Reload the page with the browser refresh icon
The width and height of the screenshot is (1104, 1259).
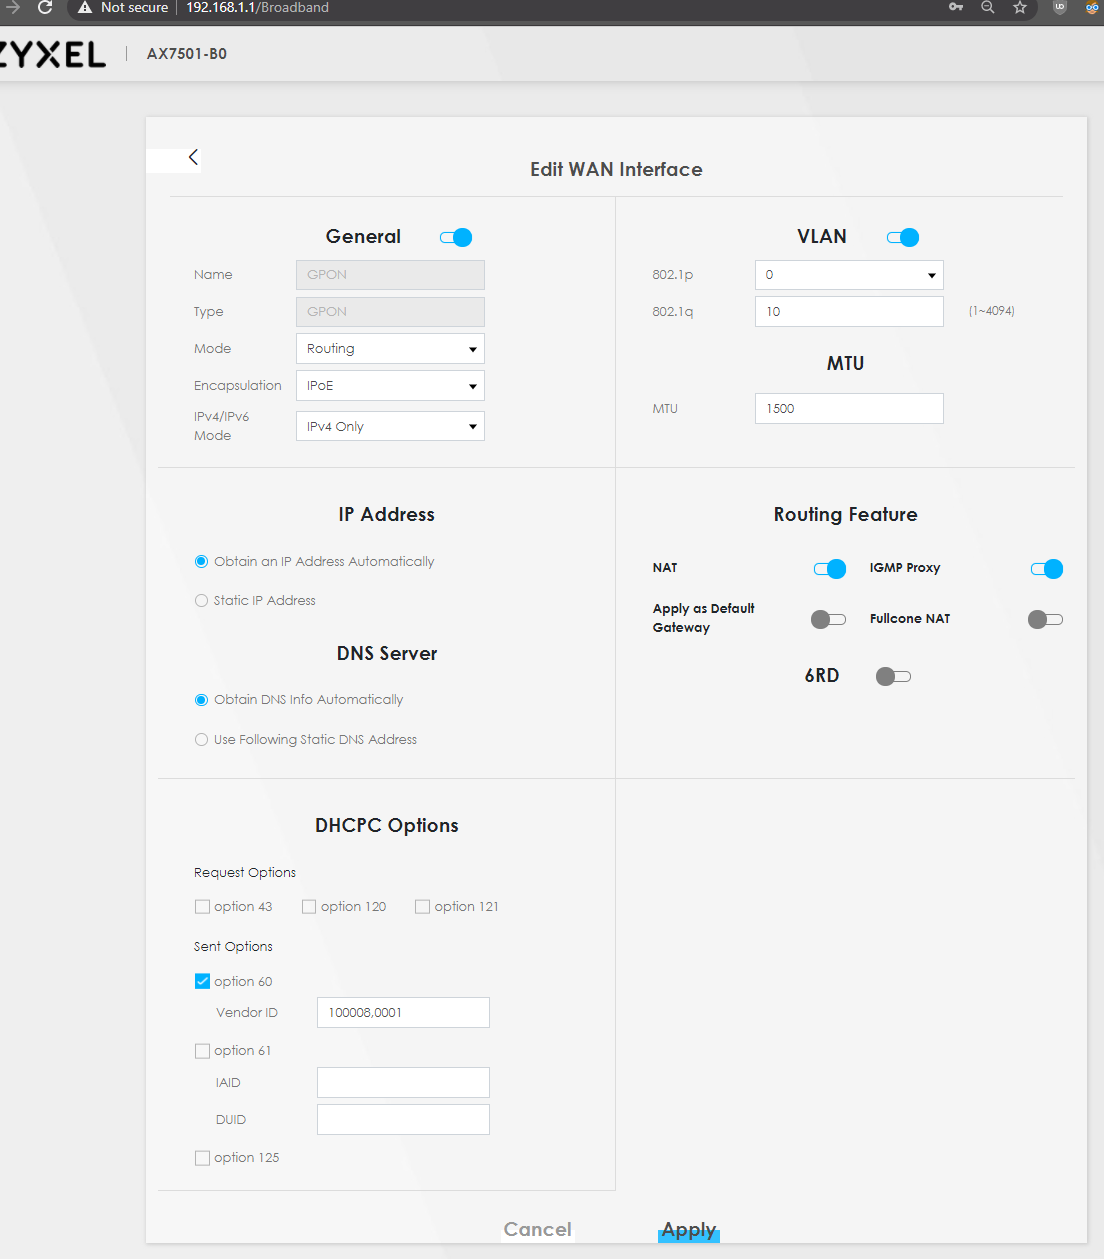pos(45,8)
